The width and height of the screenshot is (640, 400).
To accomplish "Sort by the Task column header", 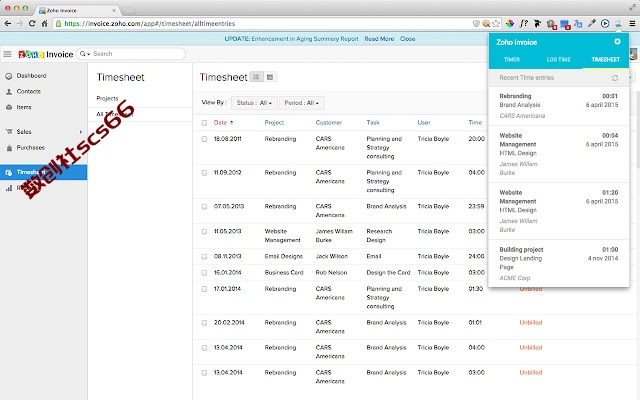I will (x=373, y=122).
